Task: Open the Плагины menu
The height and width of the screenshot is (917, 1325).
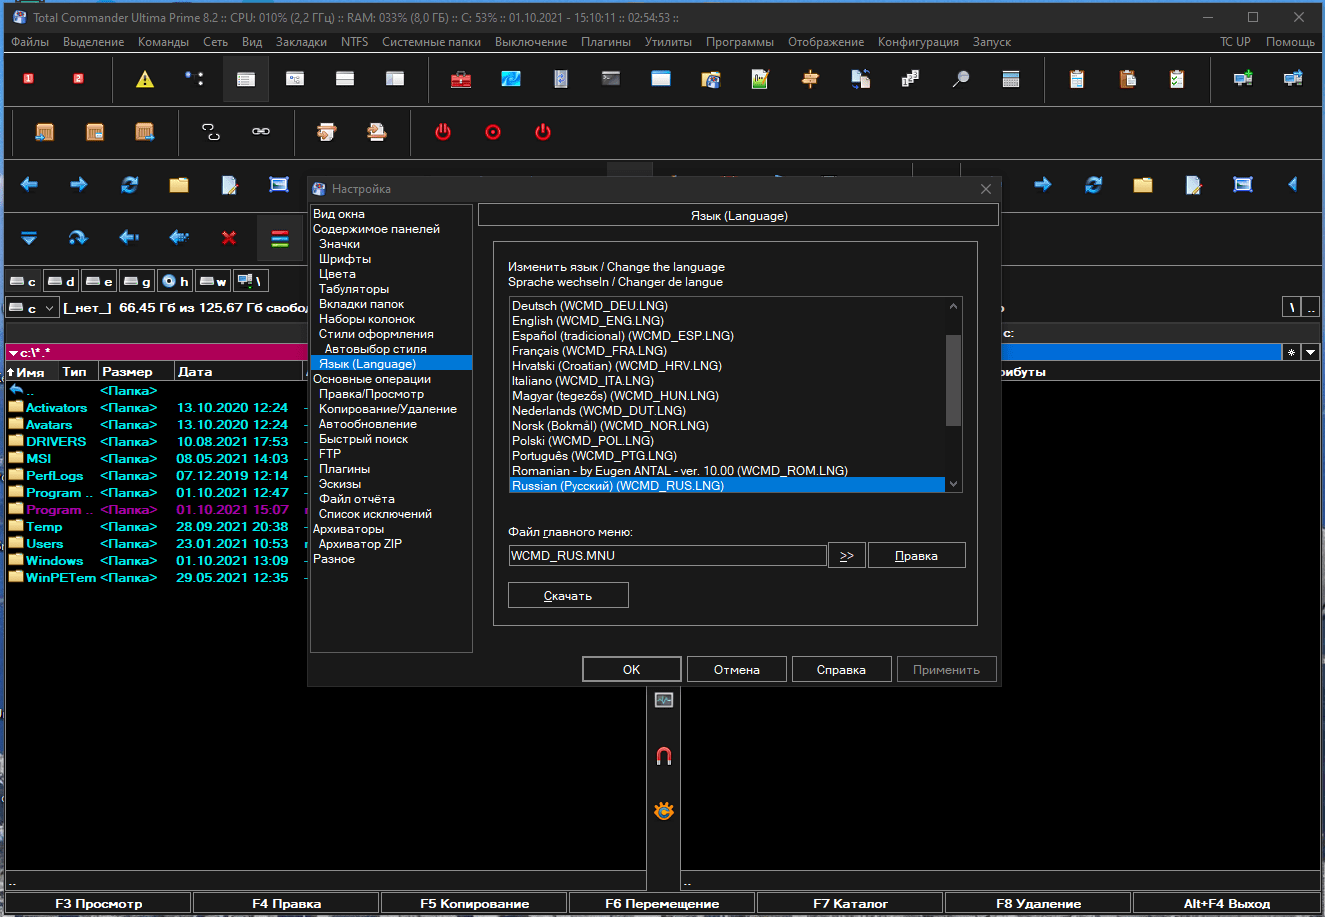Action: 606,42
